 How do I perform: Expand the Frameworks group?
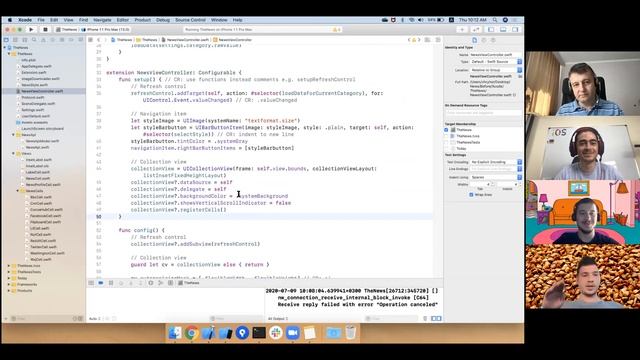pyautogui.click(x=9, y=284)
